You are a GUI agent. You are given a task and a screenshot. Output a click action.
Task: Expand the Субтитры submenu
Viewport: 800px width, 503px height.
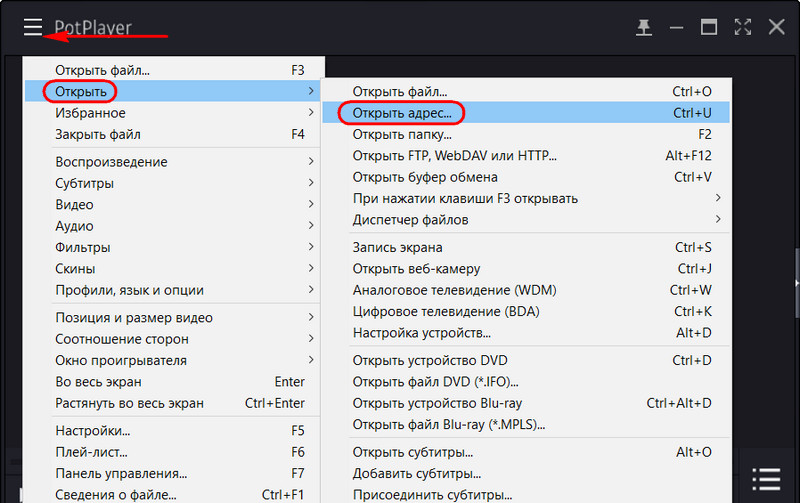[x=173, y=183]
